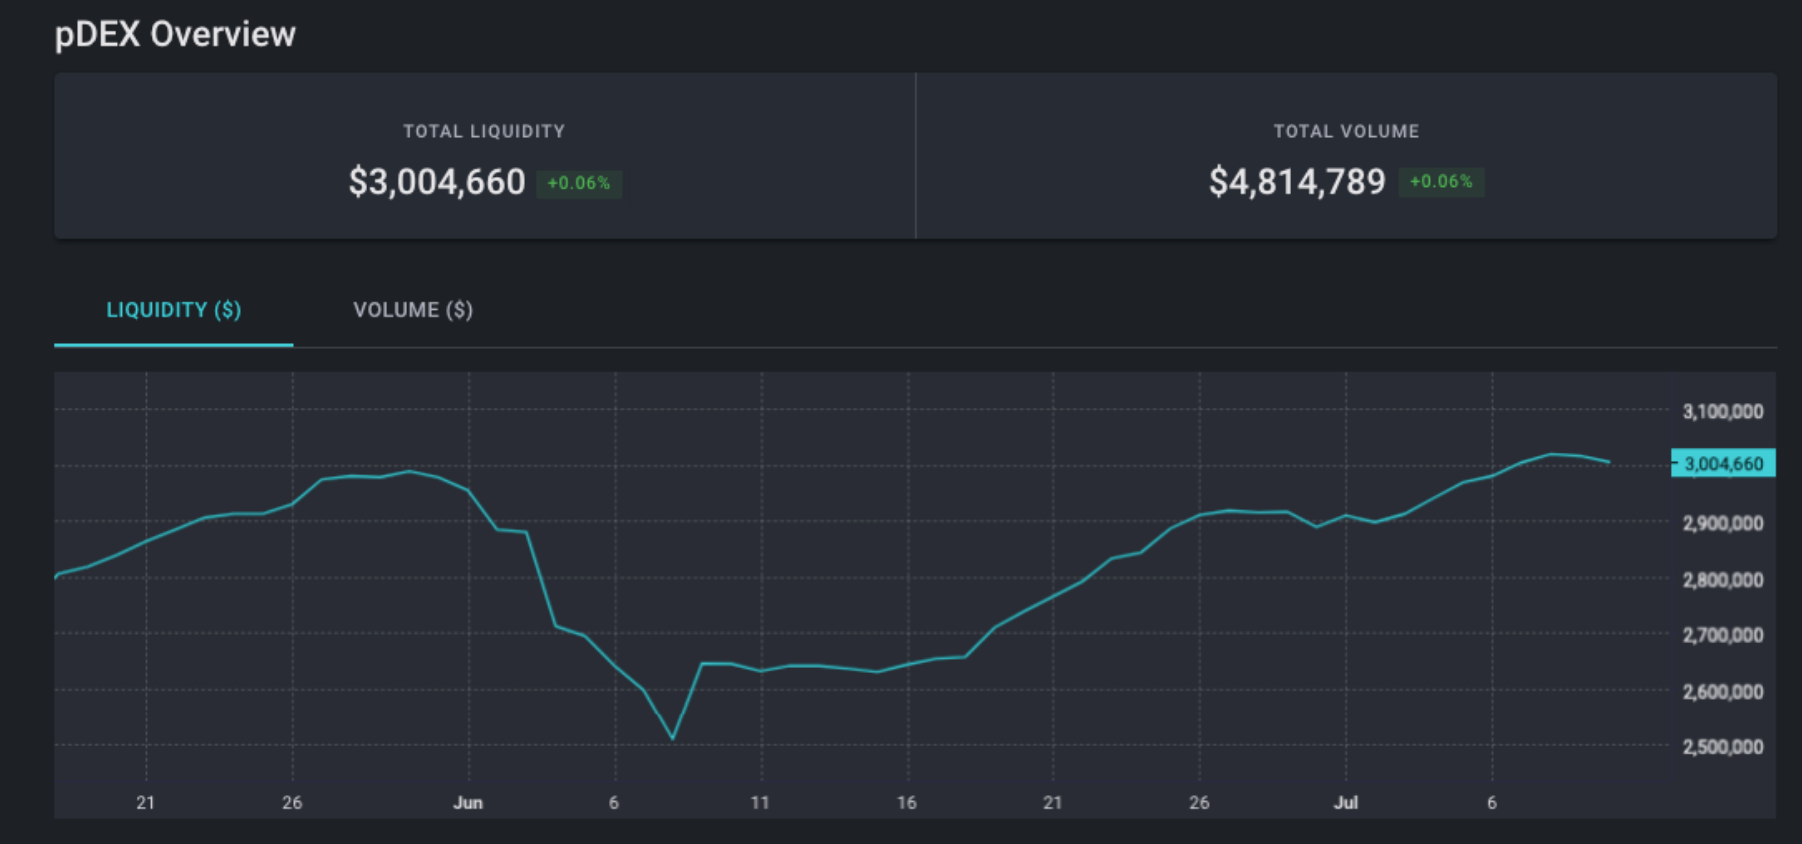
Task: Click the lowest dip point on liquidity line
Action: pyautogui.click(x=673, y=739)
